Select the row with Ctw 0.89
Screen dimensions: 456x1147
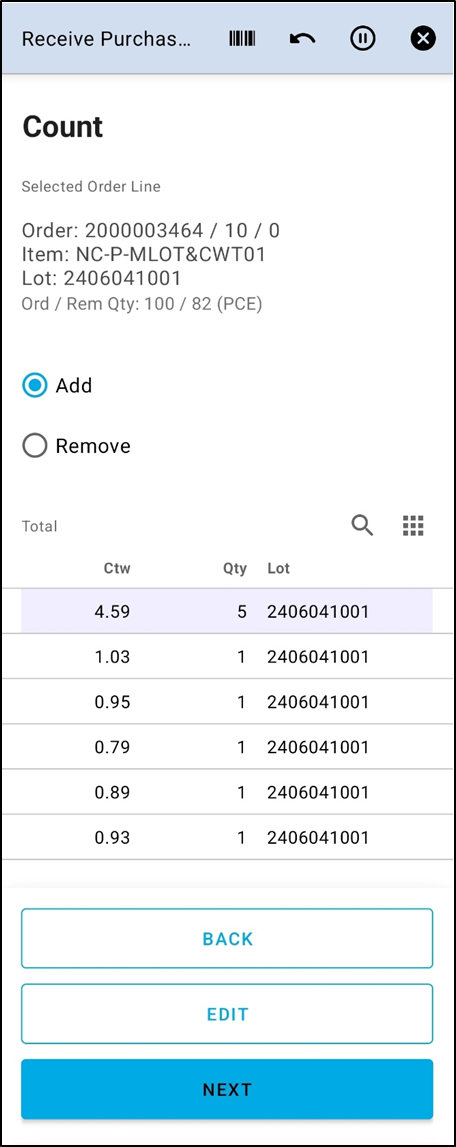(227, 792)
